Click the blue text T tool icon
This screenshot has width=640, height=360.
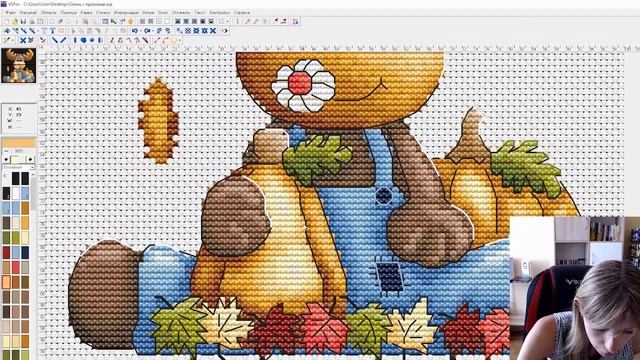click(x=53, y=31)
